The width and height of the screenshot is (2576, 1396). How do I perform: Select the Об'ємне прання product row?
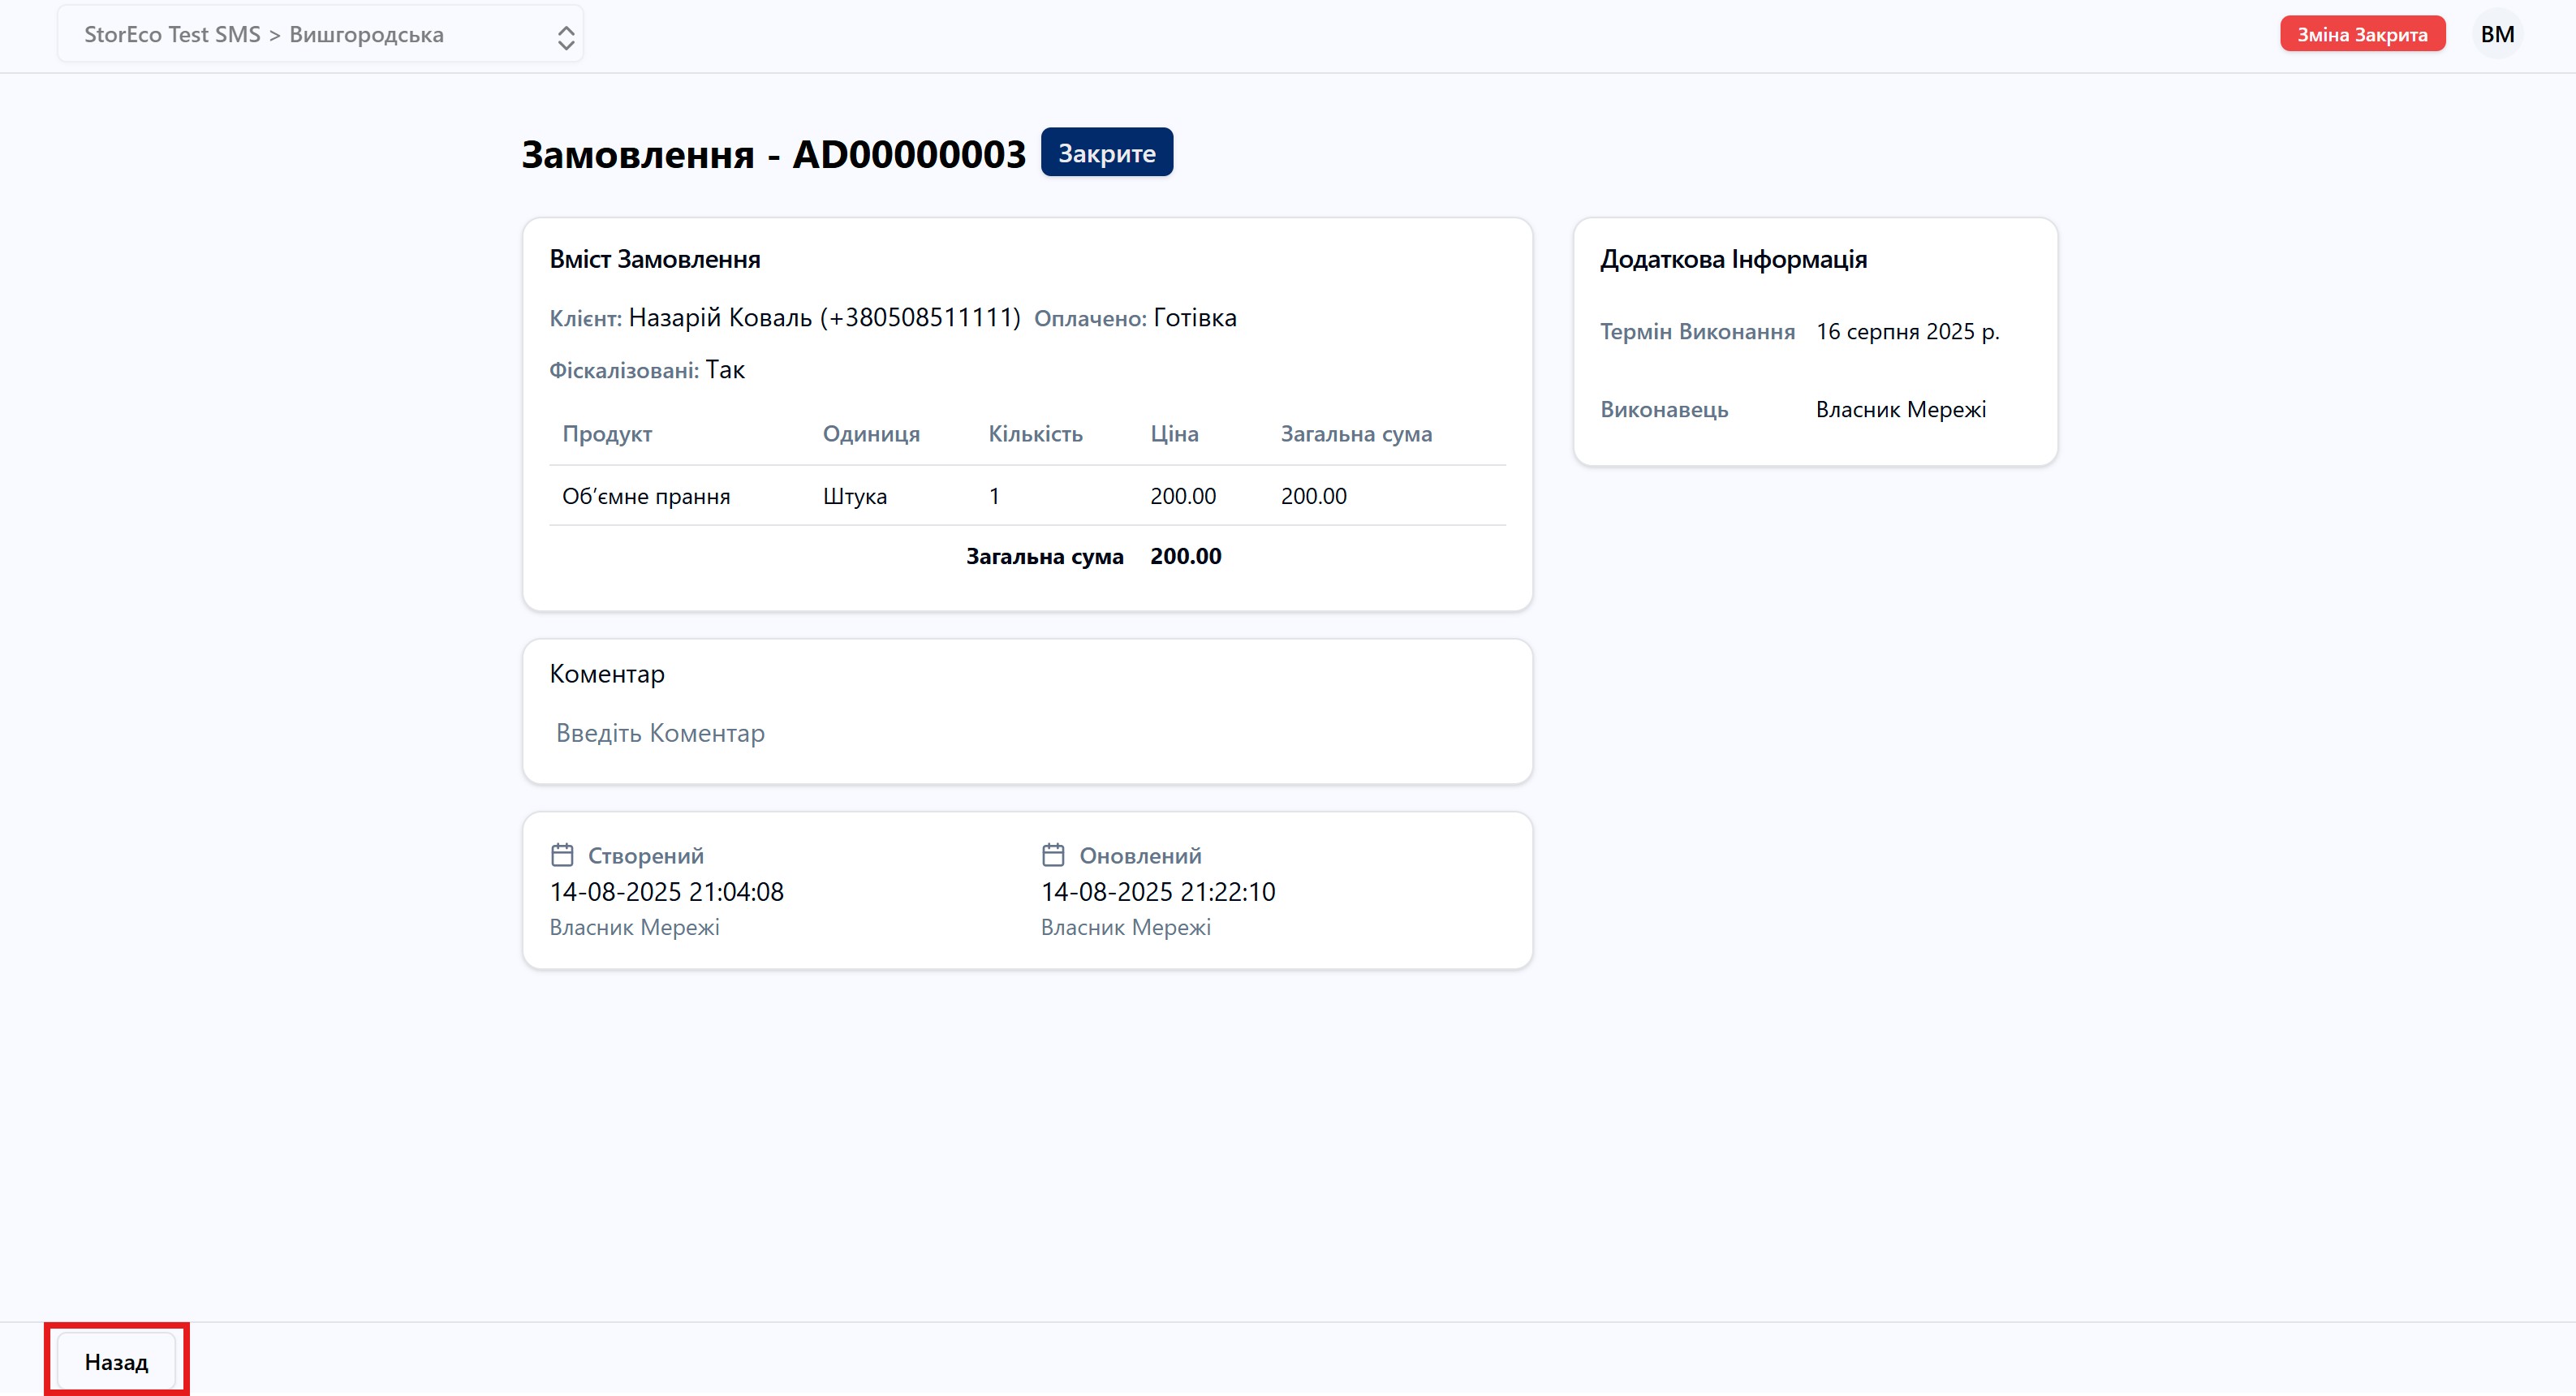tap(646, 496)
